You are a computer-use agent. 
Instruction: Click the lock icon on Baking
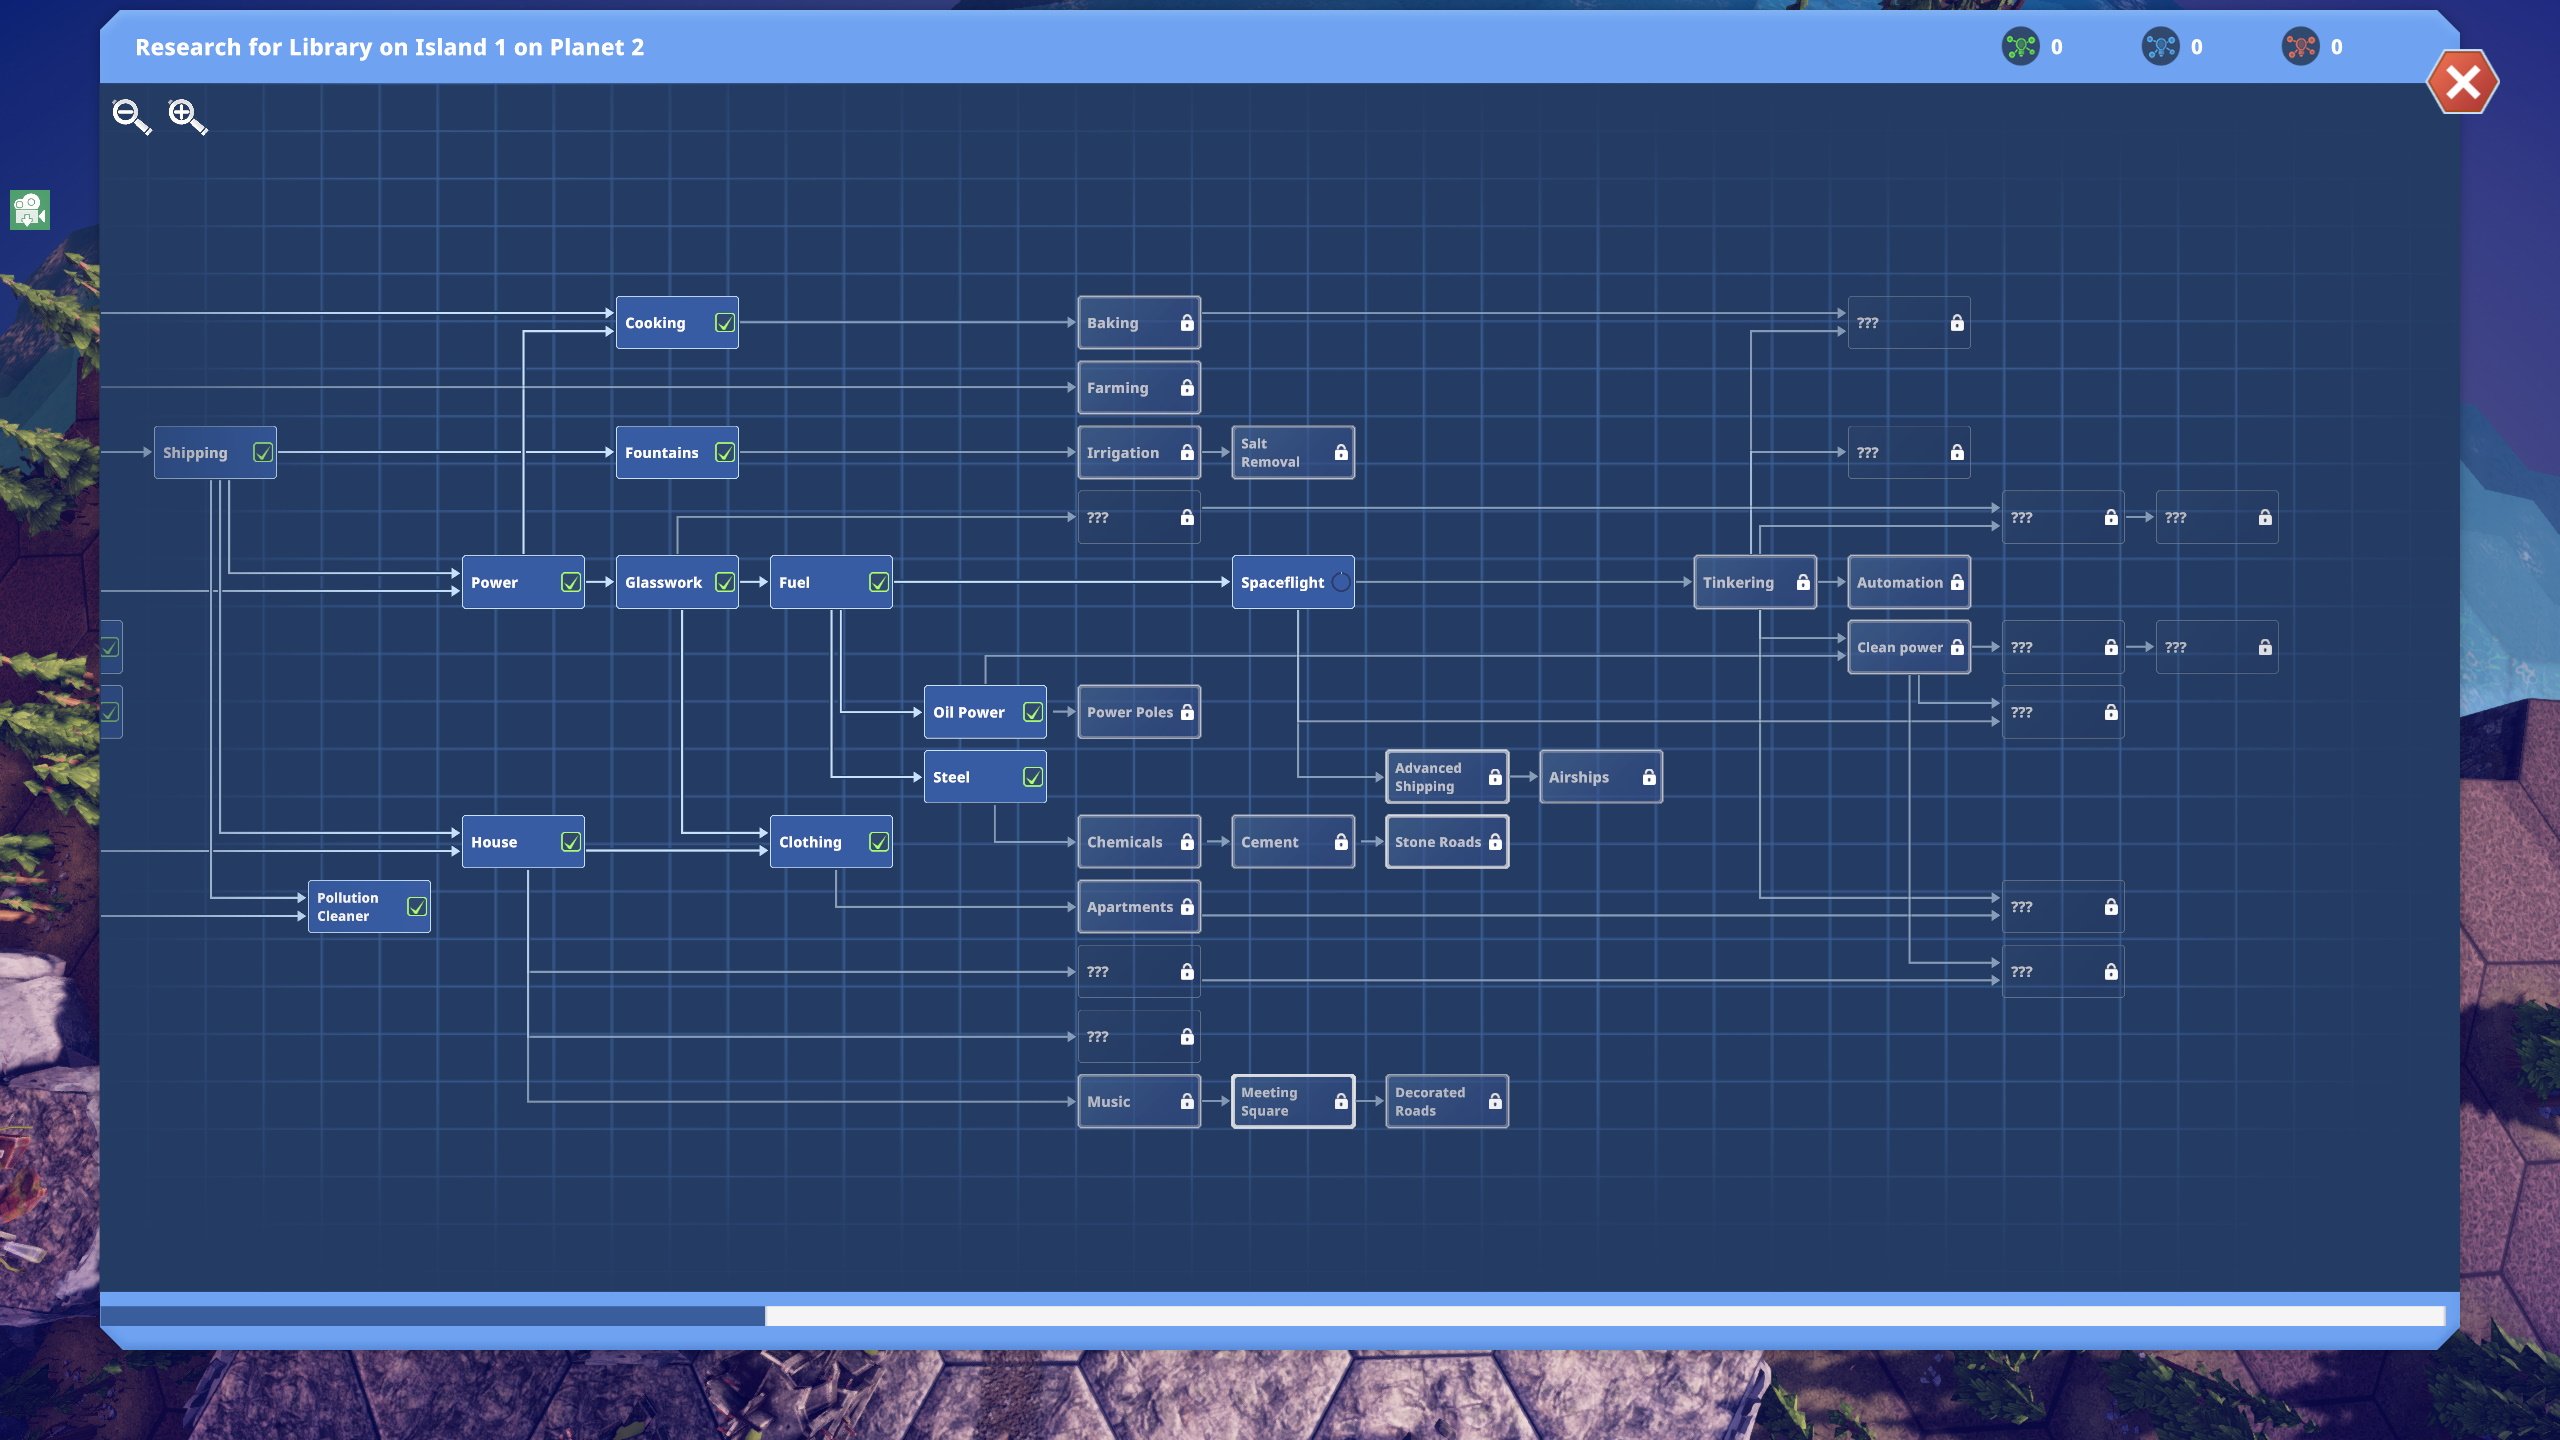click(1187, 323)
